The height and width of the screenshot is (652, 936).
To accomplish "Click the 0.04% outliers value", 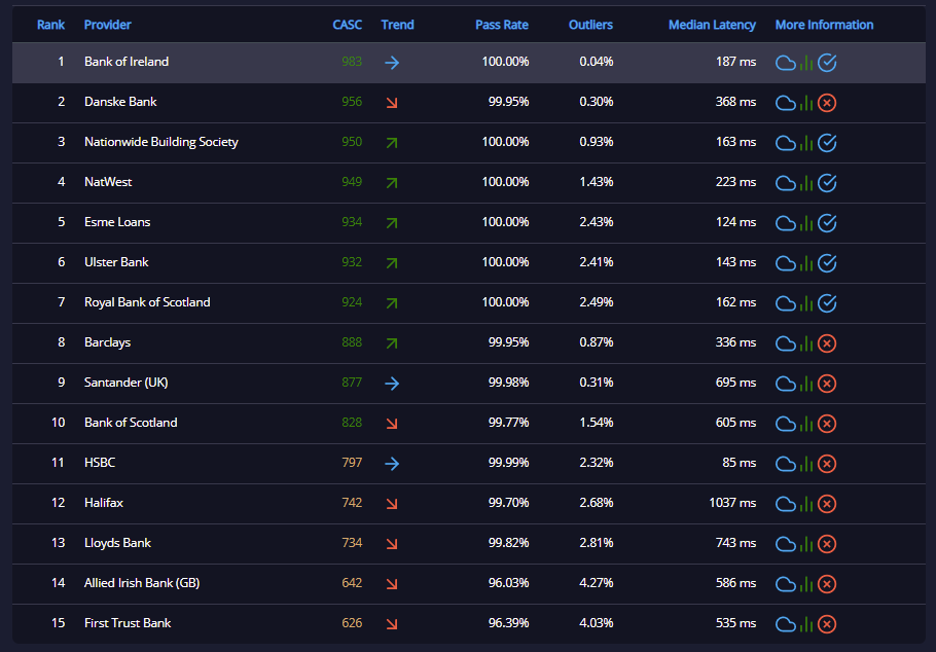I will tap(596, 61).
